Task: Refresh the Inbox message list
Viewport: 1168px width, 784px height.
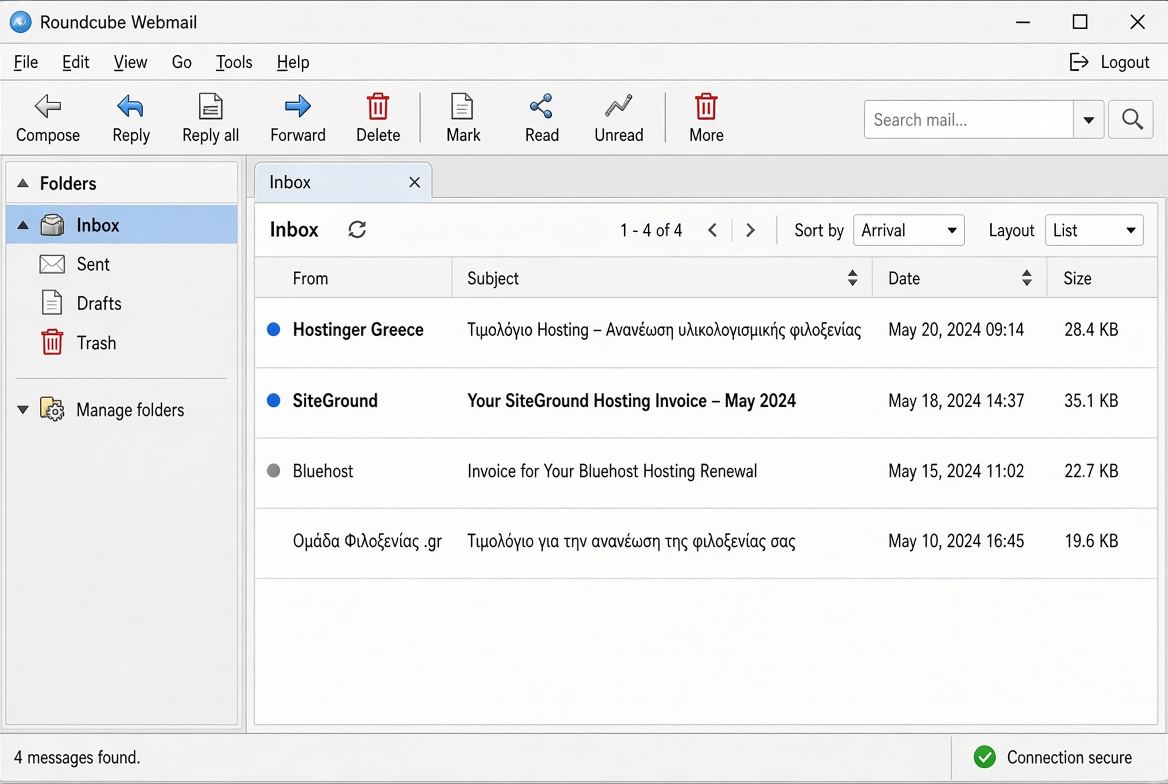Action: click(x=357, y=230)
